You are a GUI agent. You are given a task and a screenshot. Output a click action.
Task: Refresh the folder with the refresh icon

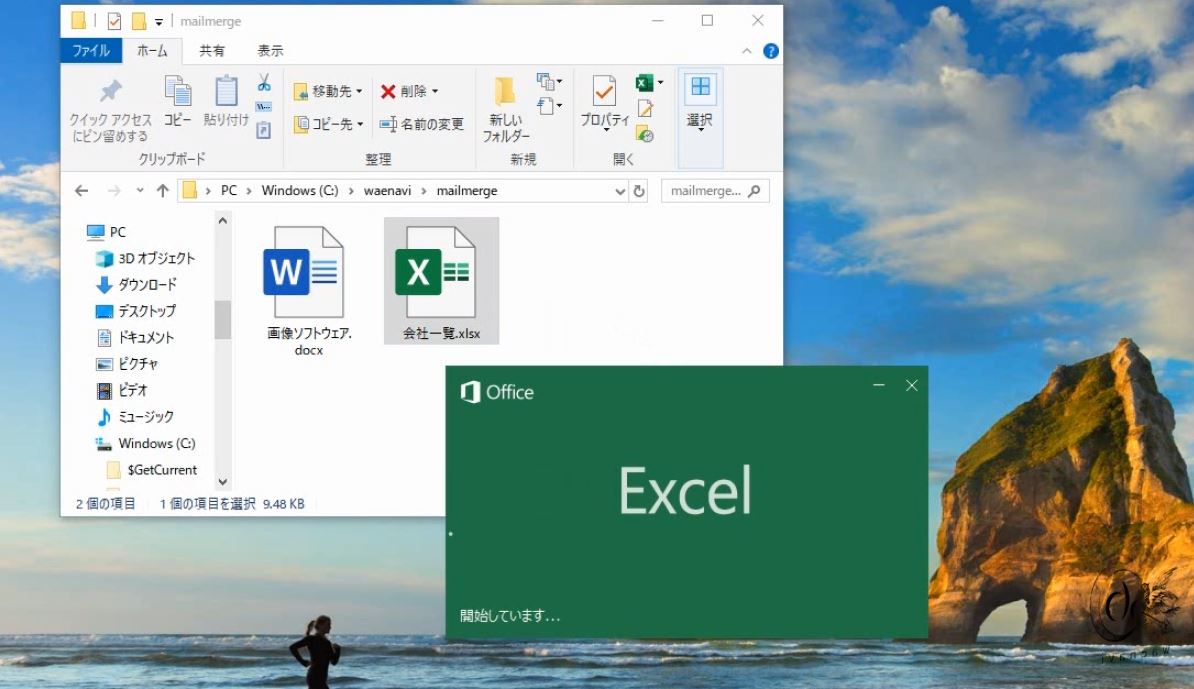point(639,190)
